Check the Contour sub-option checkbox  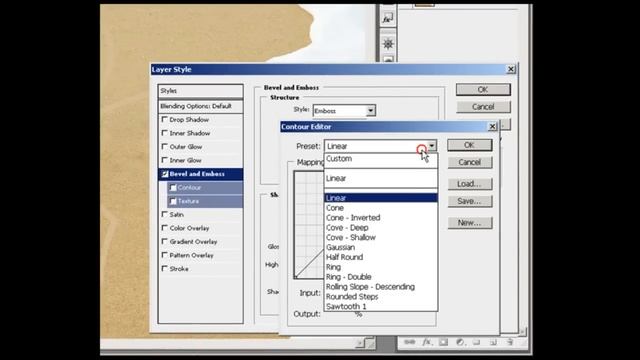coord(173,187)
